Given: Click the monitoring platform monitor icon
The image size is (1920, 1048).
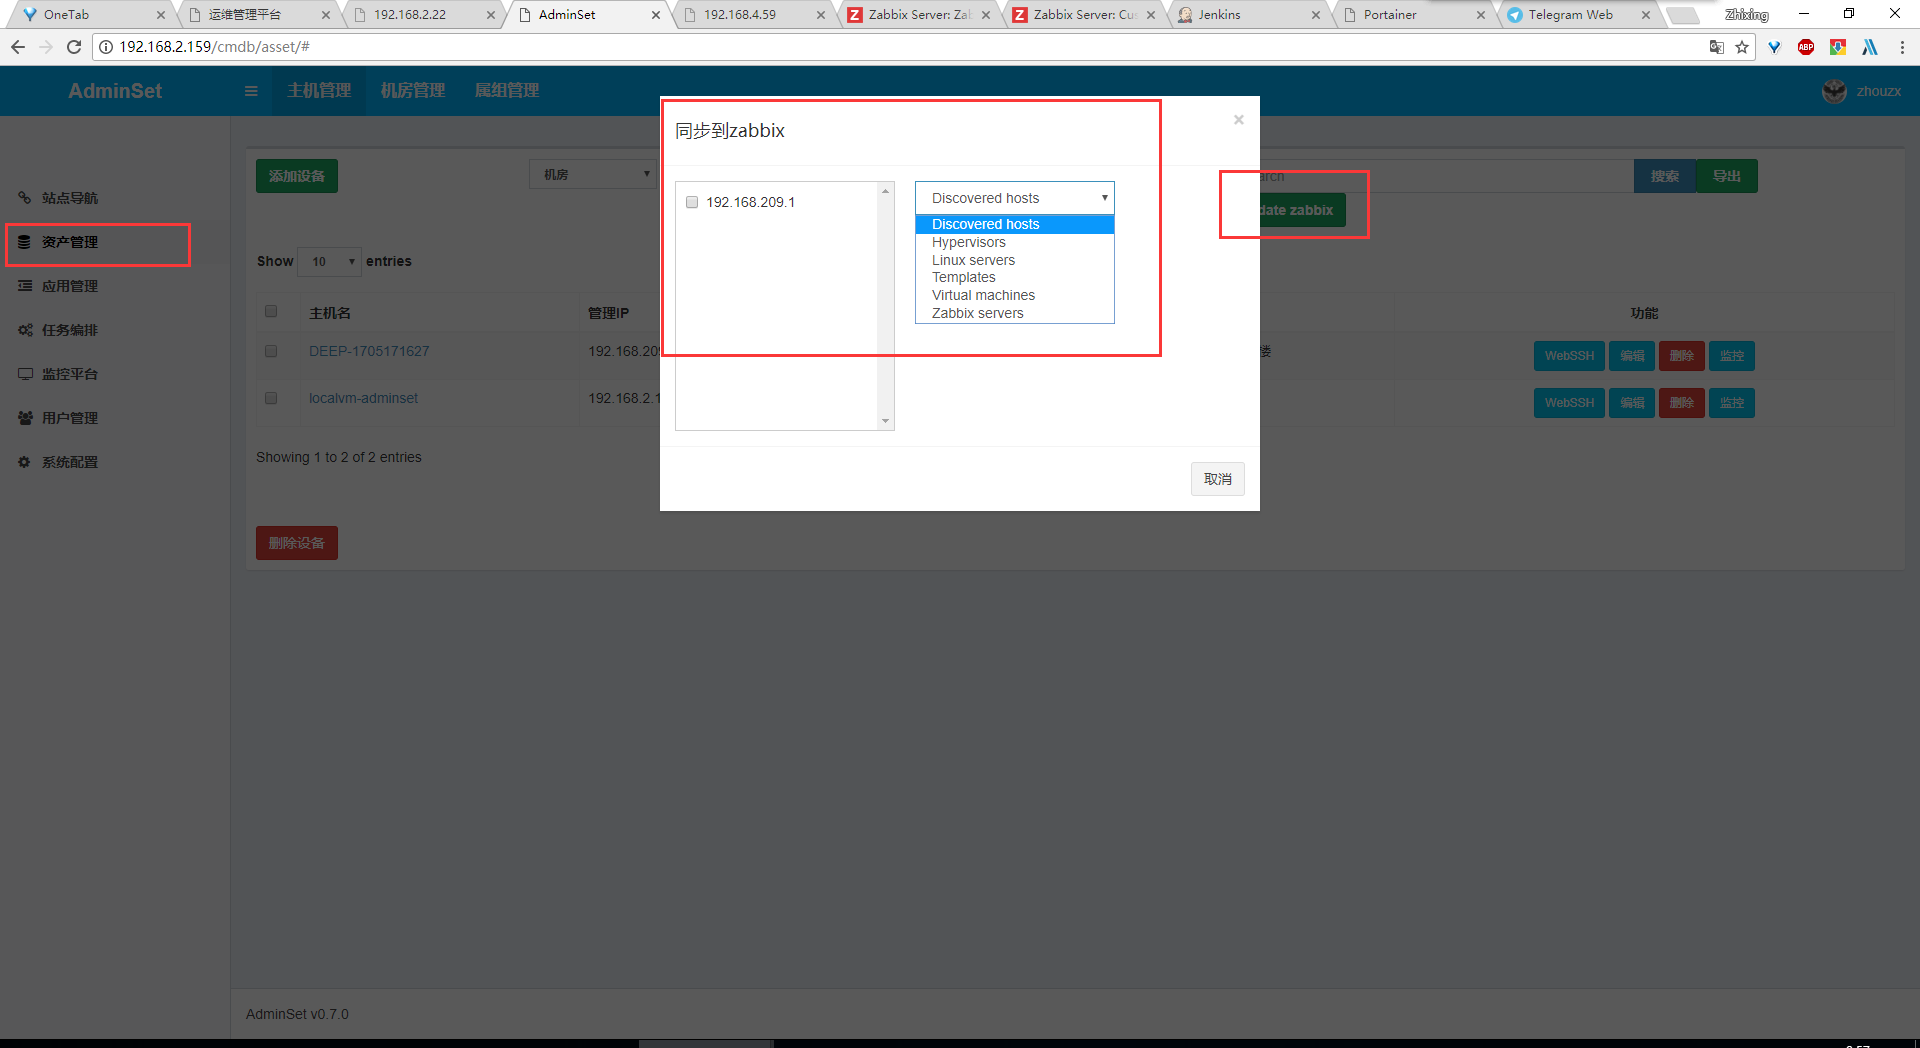Looking at the screenshot, I should point(25,374).
